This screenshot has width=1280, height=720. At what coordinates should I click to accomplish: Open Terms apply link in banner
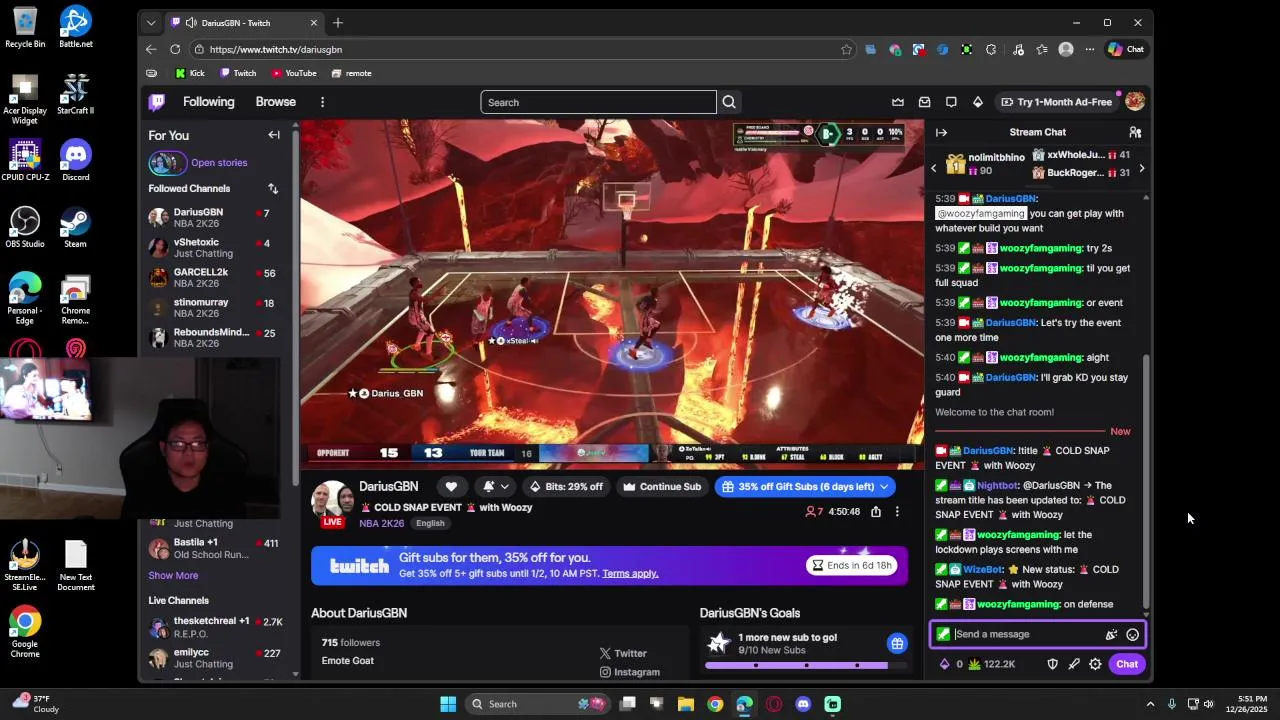(x=630, y=574)
